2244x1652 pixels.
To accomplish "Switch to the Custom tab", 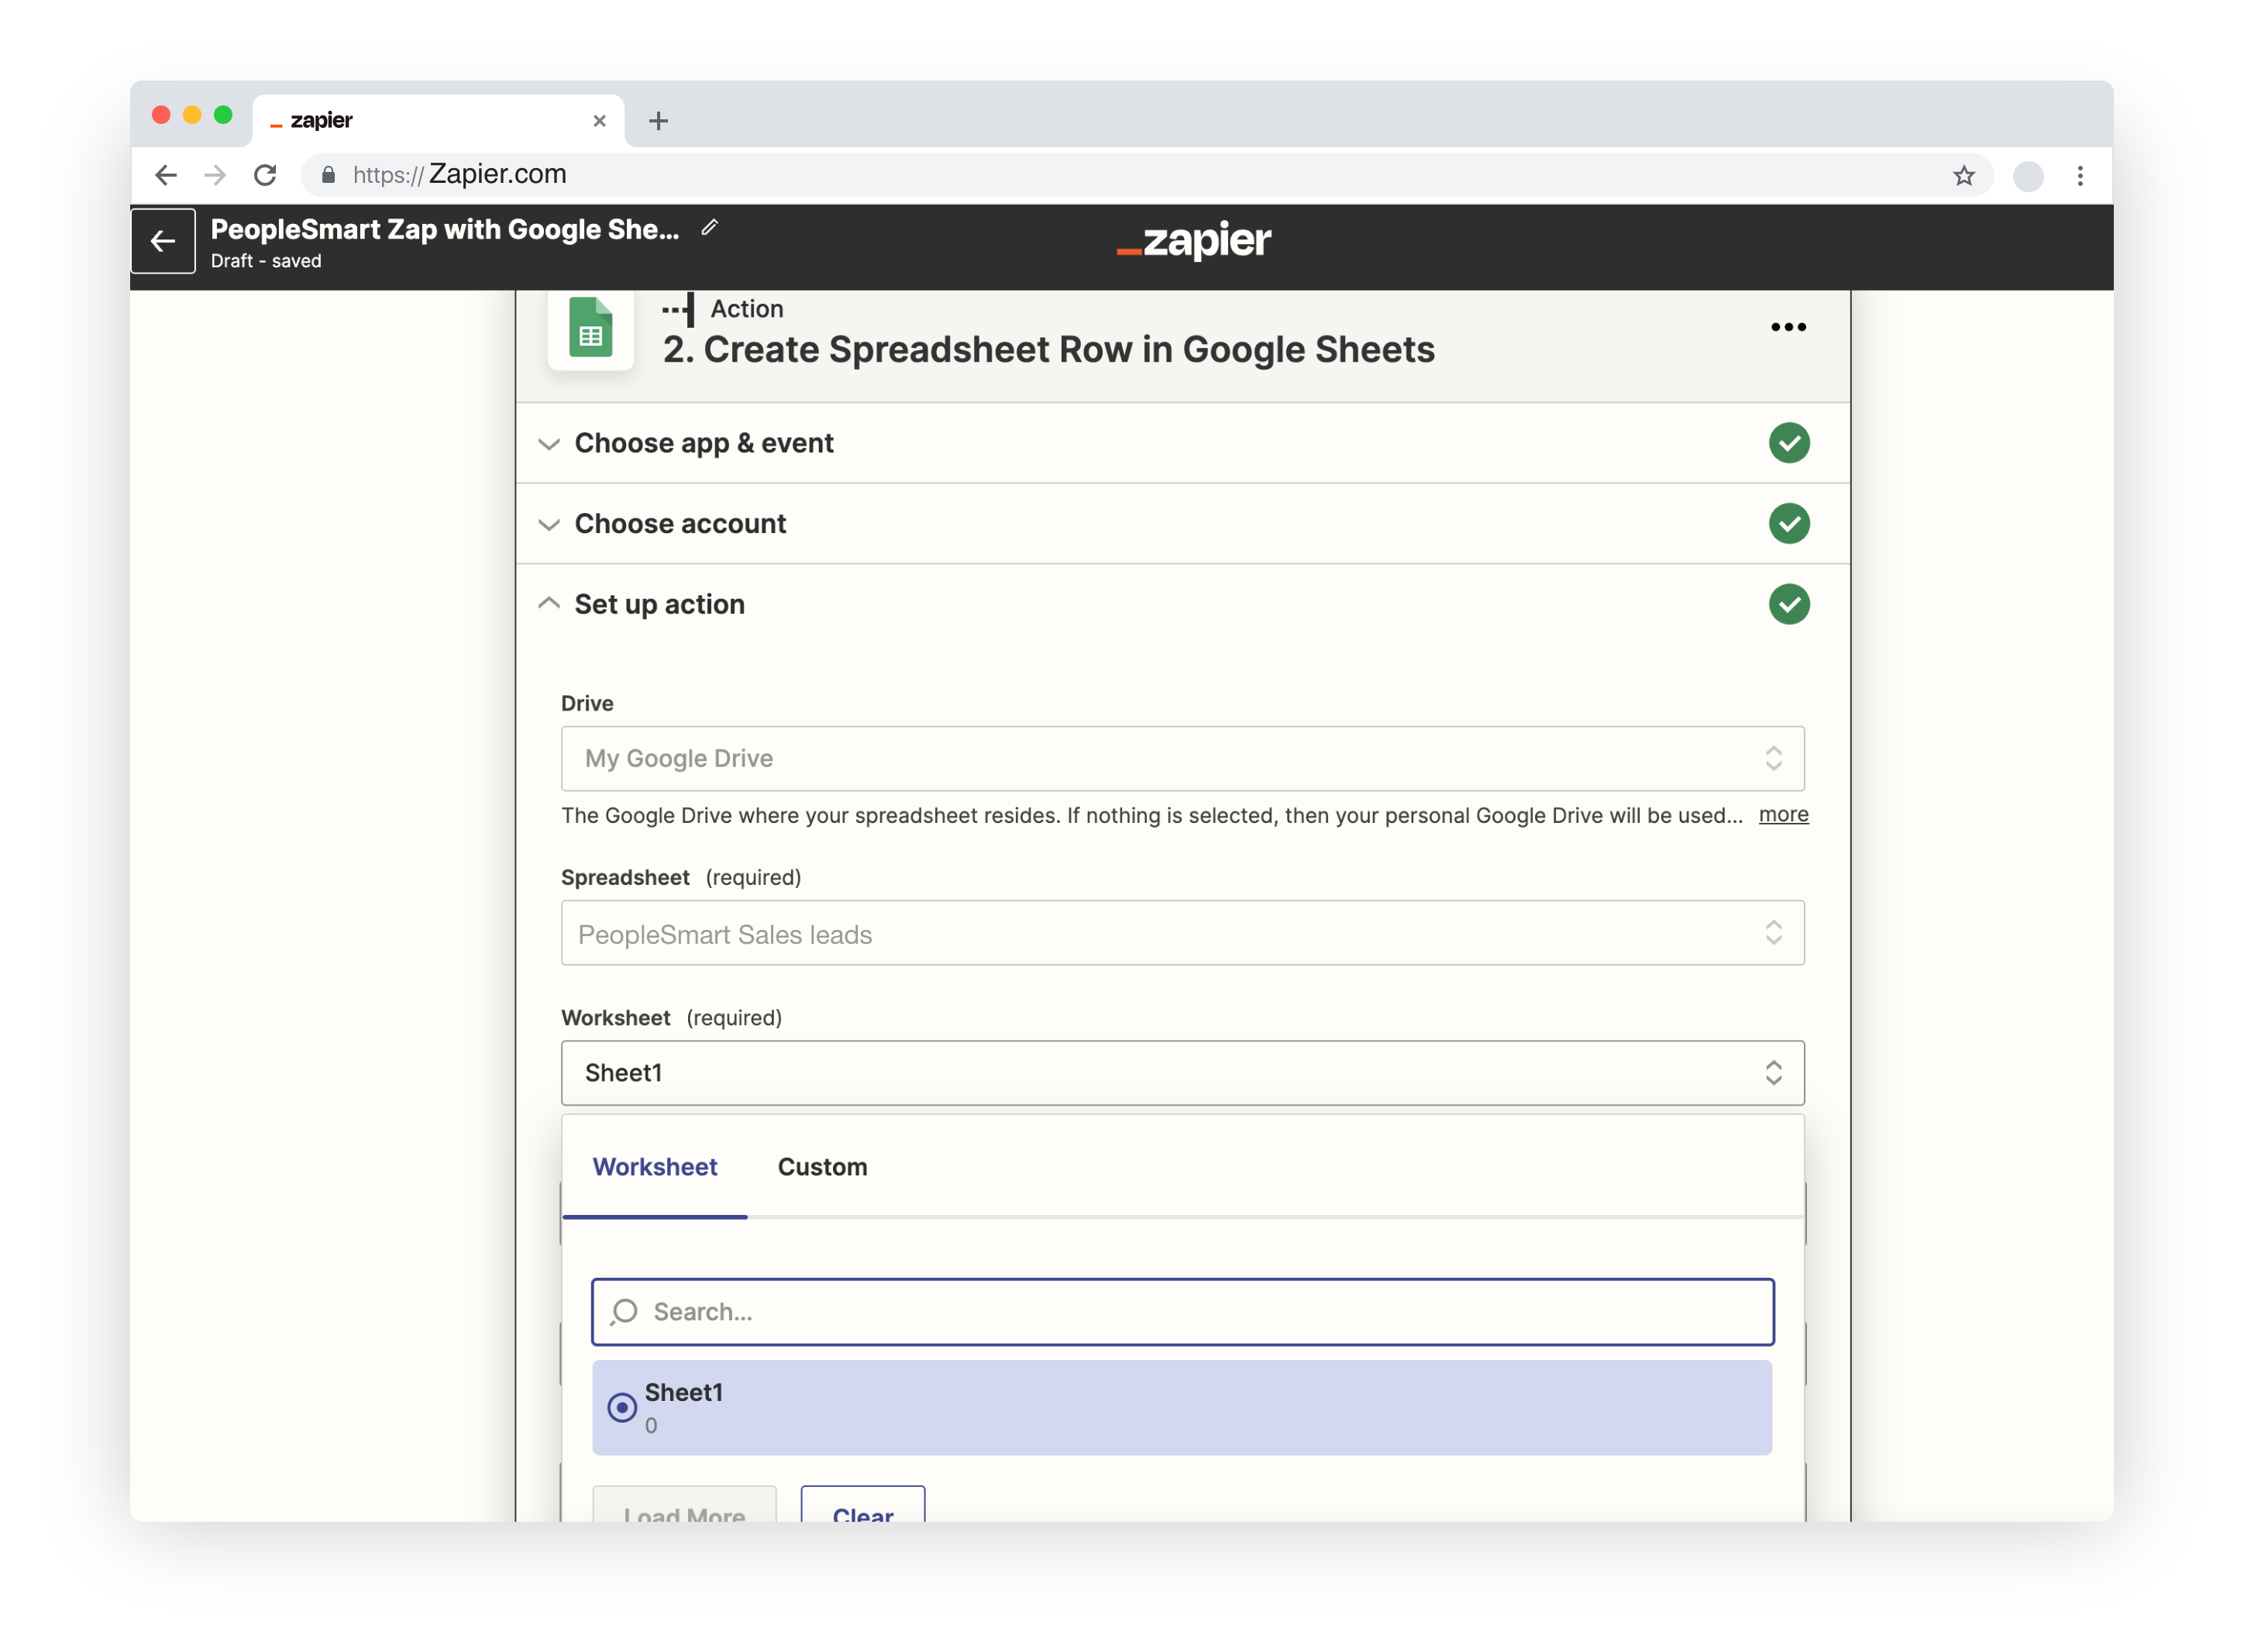I will pyautogui.click(x=822, y=1167).
